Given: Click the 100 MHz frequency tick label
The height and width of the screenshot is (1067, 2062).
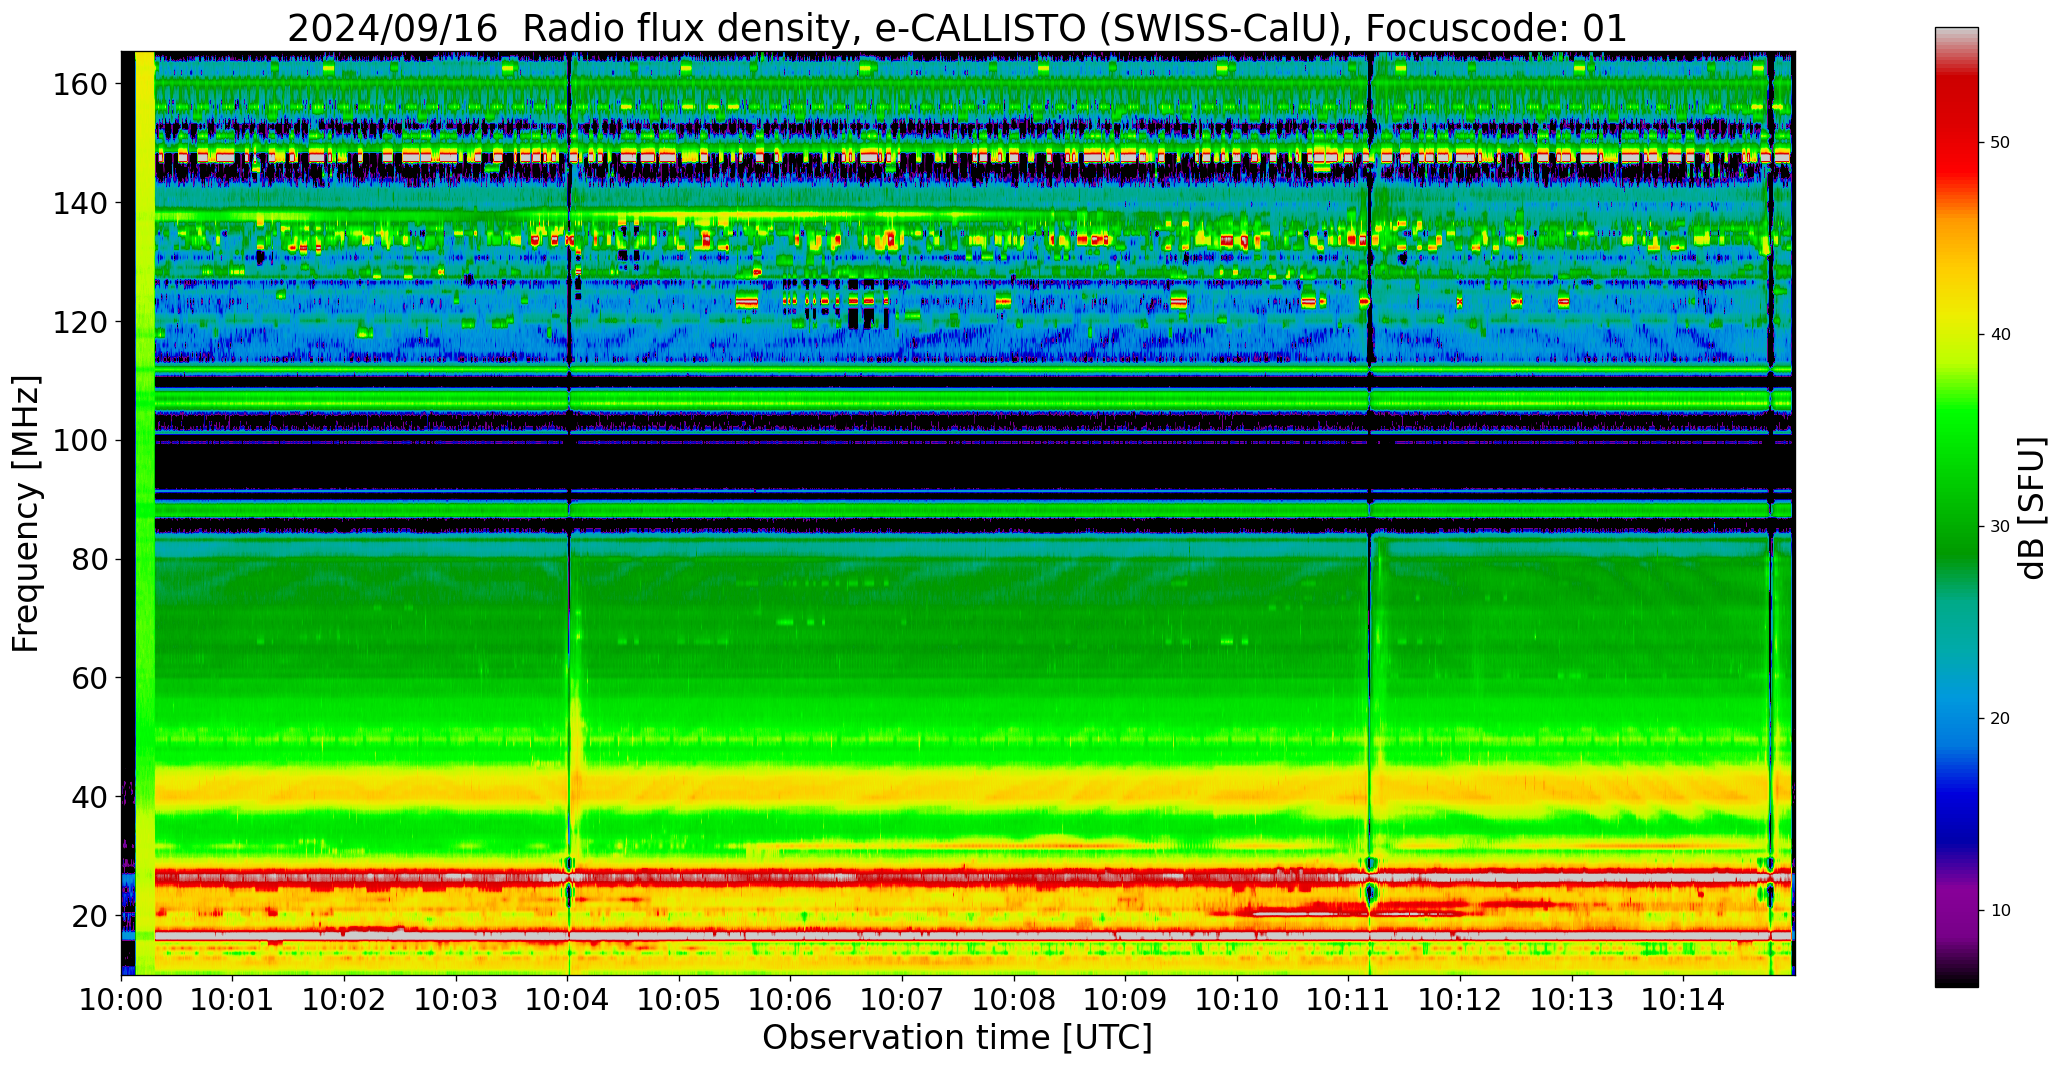Looking at the screenshot, I should 81,441.
